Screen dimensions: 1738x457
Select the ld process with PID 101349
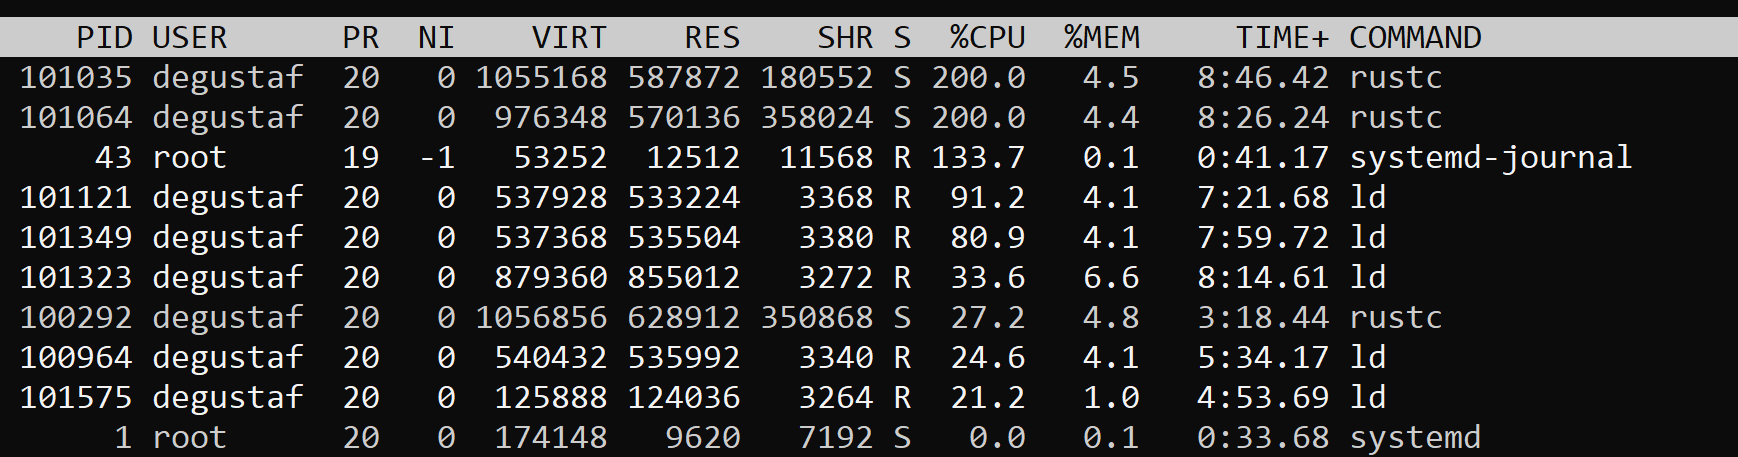point(869,237)
